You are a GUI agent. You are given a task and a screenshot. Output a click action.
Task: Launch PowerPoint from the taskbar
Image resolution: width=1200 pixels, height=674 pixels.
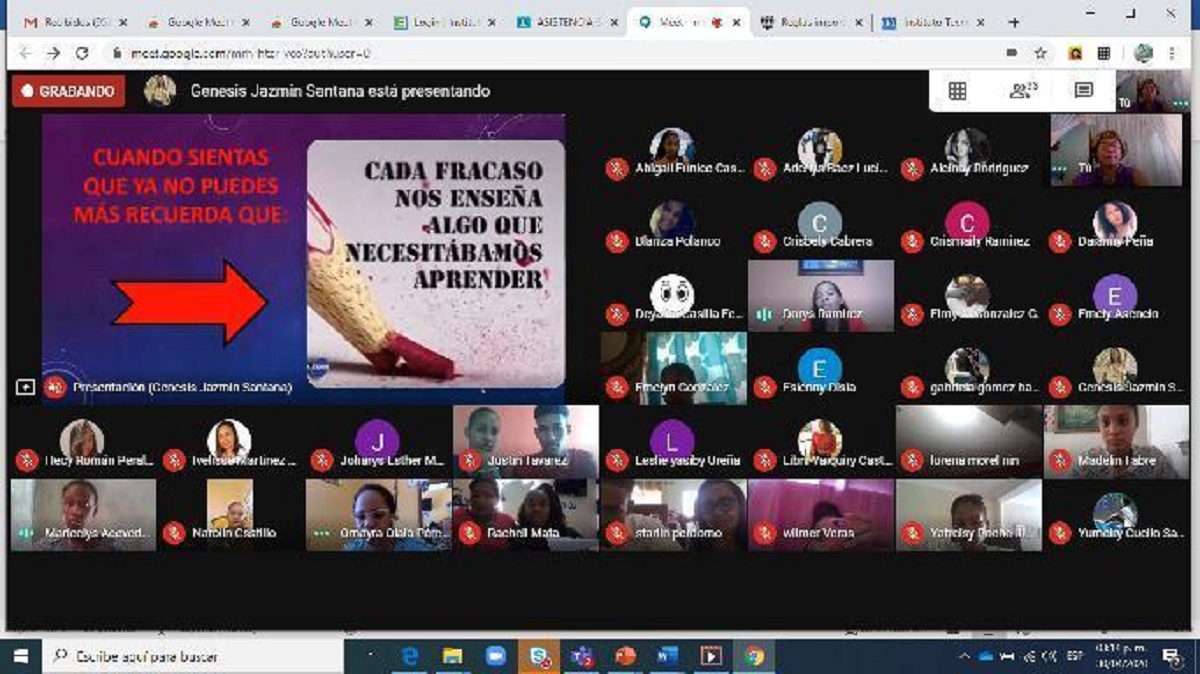[x=626, y=656]
